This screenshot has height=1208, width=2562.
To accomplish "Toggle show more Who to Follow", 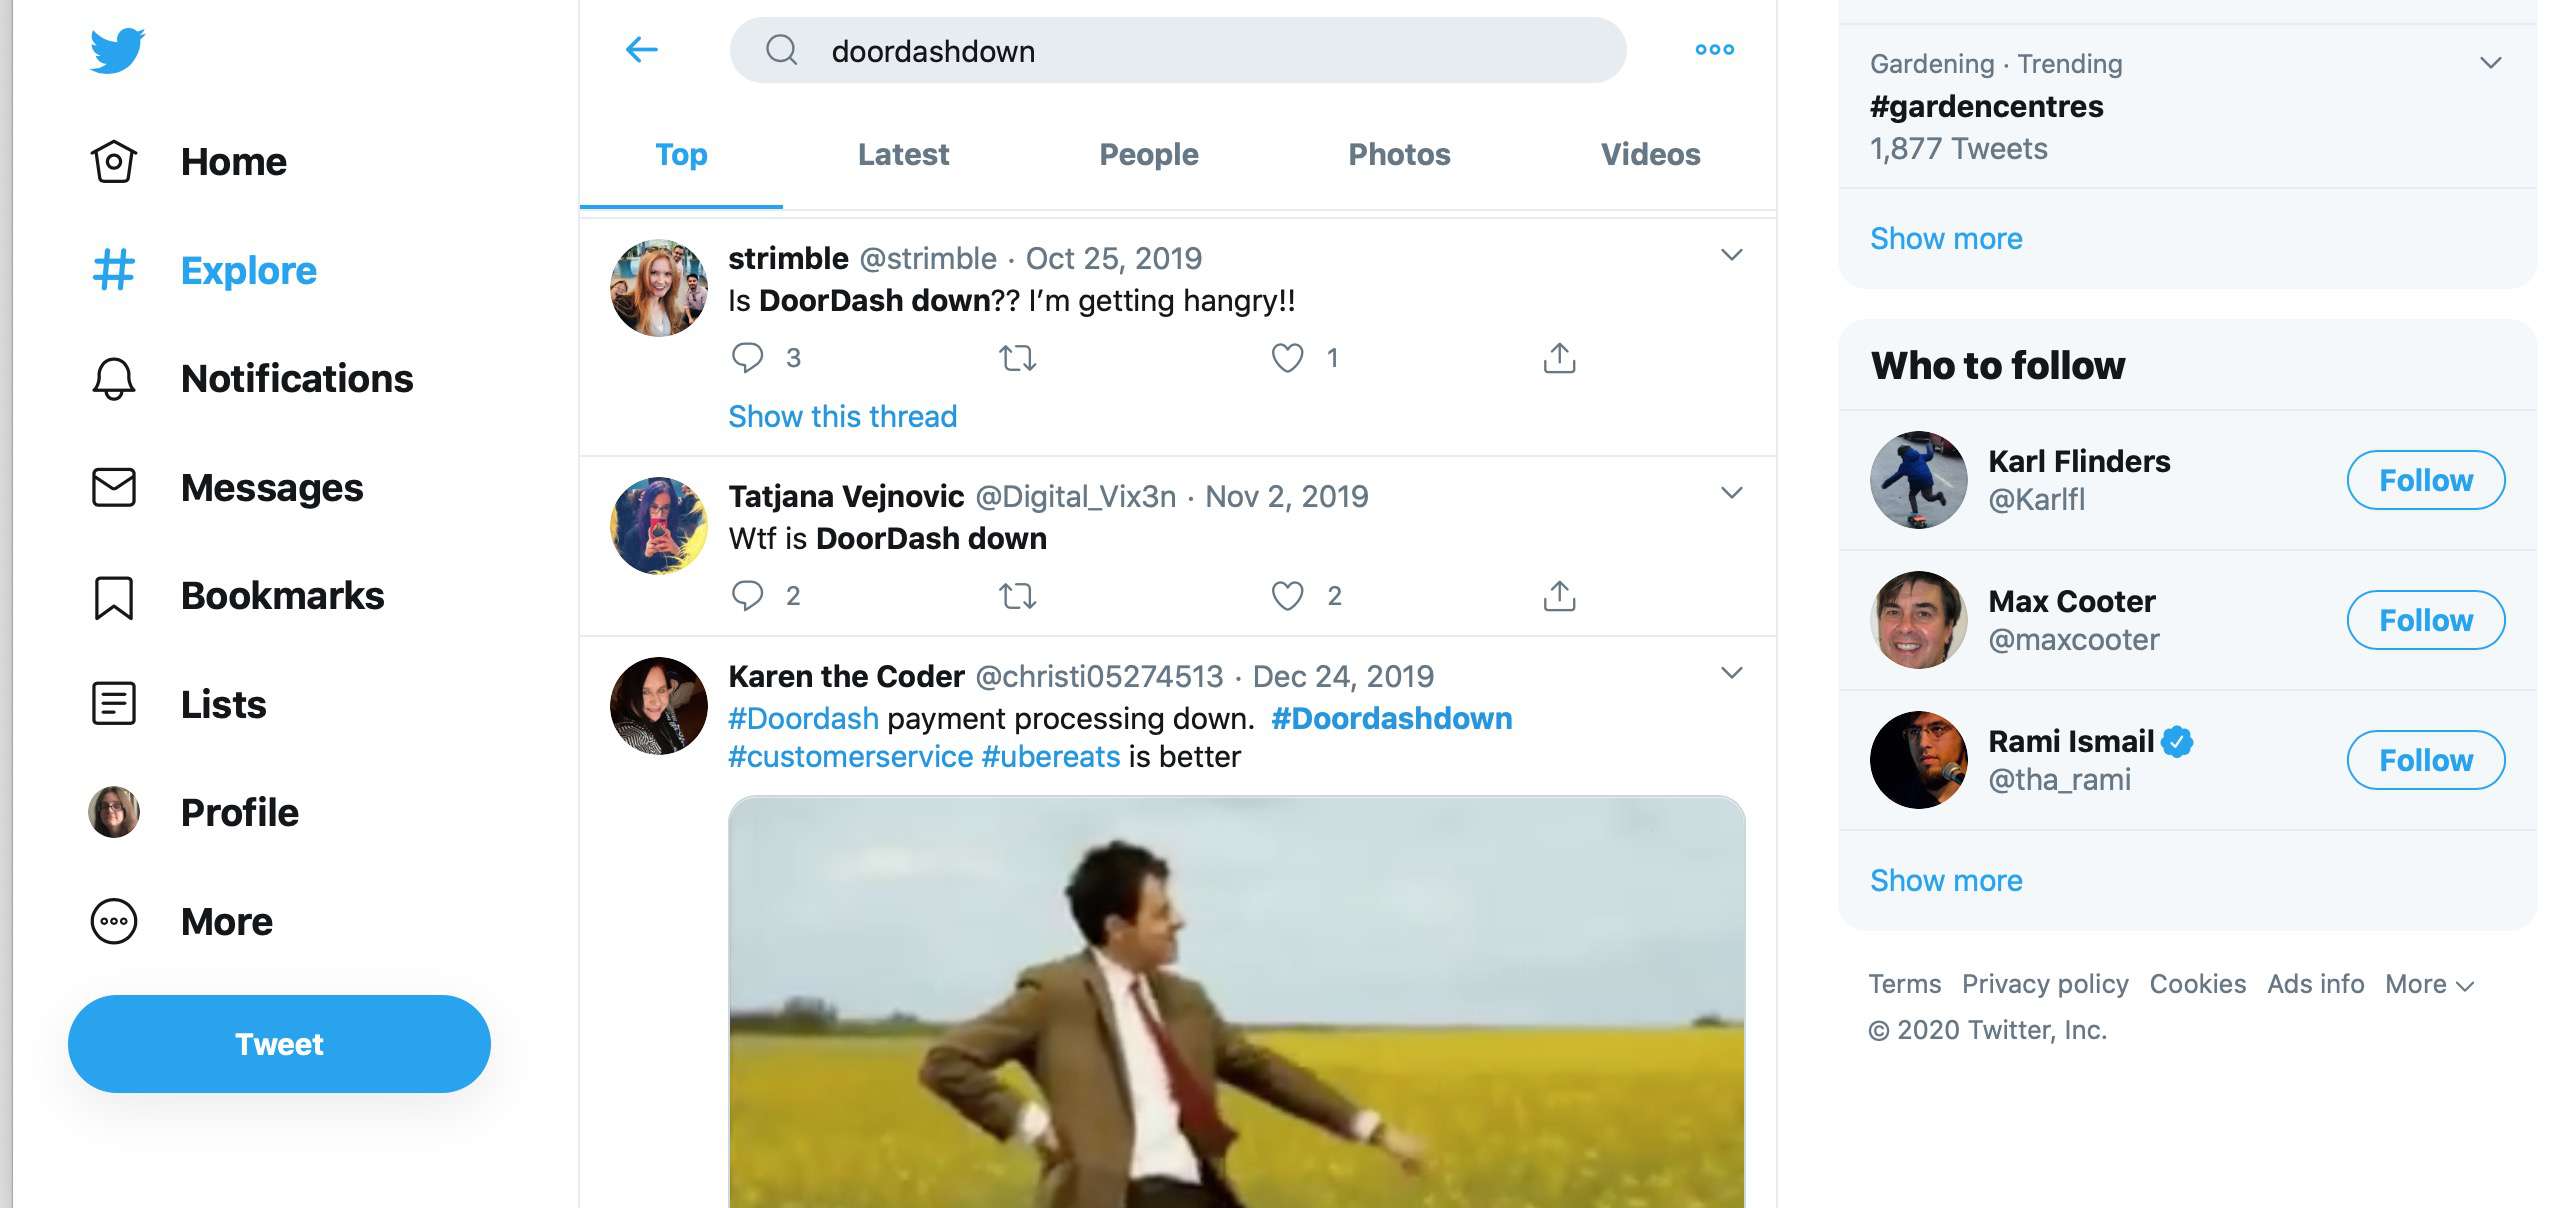I will [x=1946, y=878].
